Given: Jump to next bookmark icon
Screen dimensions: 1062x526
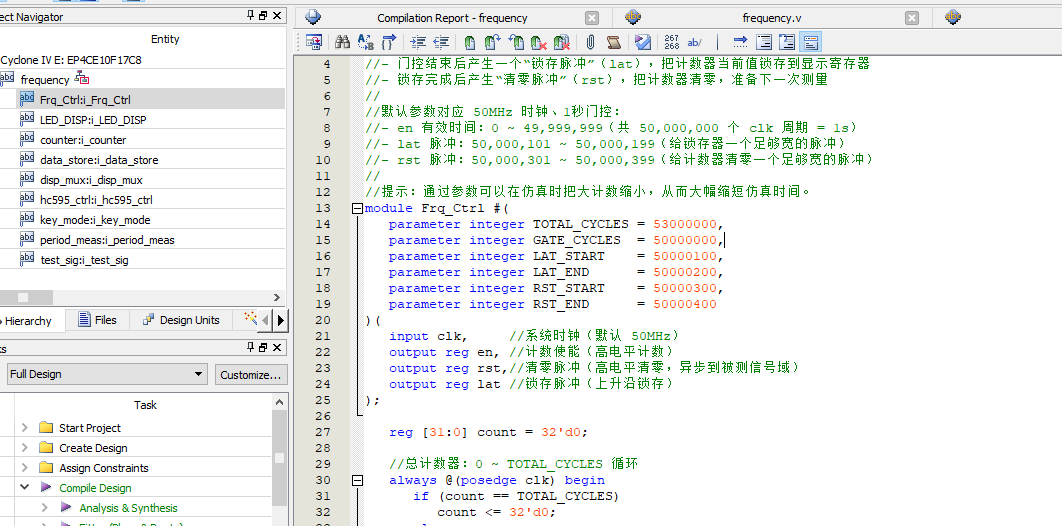Looking at the screenshot, I should point(492,42).
